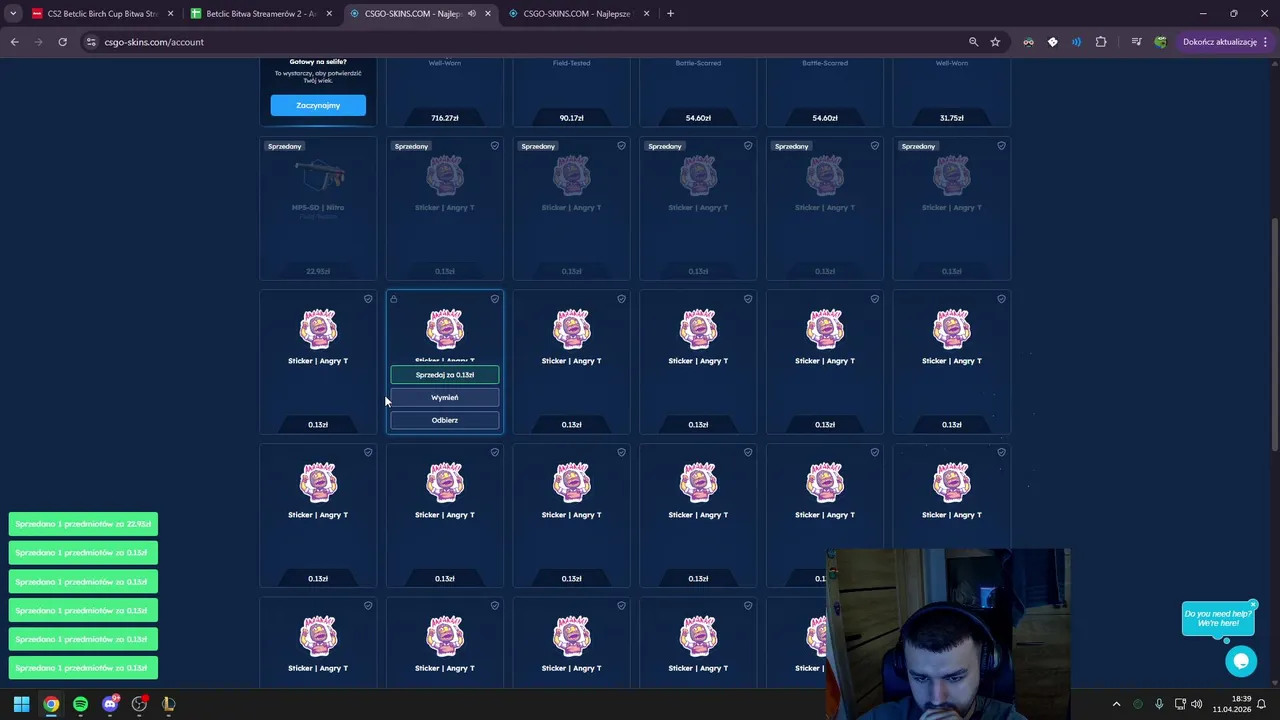Image resolution: width=1280 pixels, height=720 pixels.
Task: Open the Windows Start menu
Action: point(21,704)
